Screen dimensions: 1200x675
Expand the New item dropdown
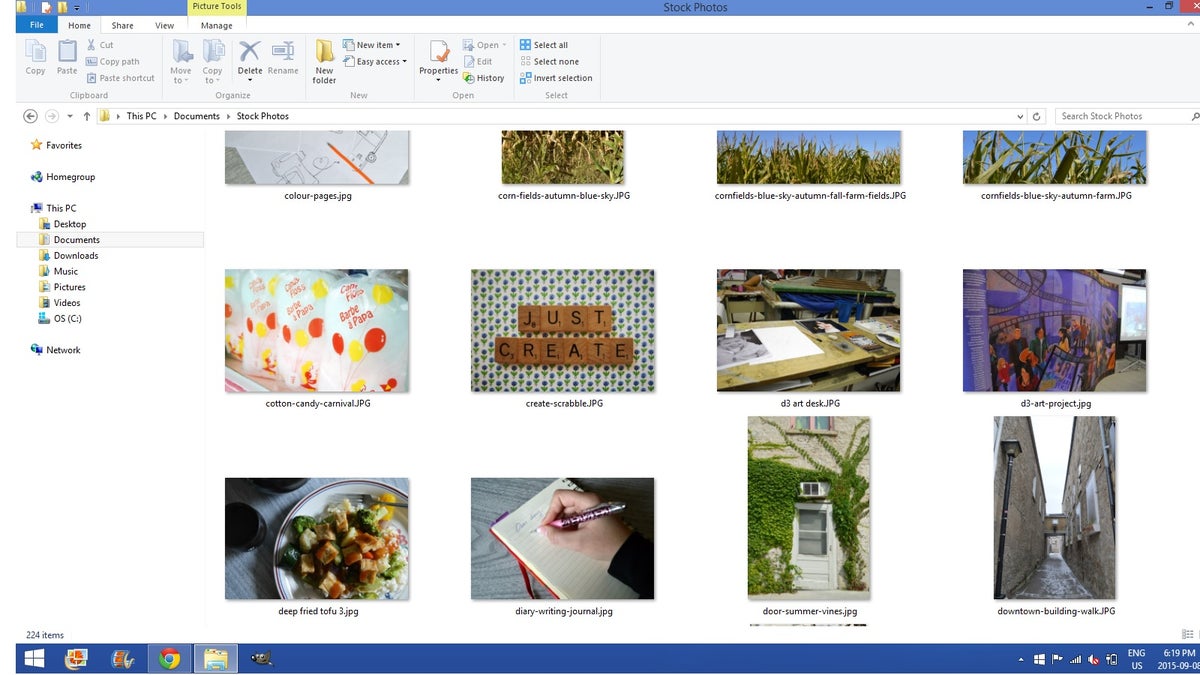371,45
